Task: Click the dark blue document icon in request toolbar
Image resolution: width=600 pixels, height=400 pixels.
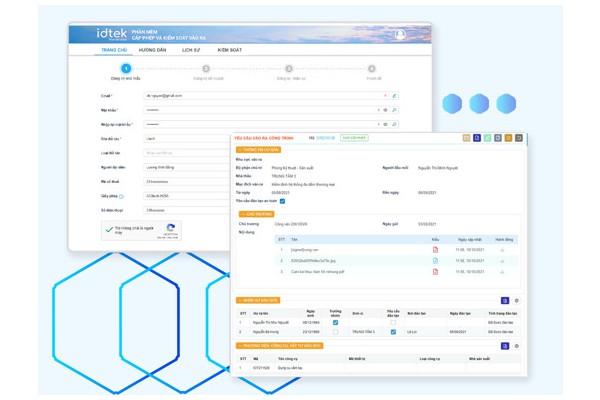Action: pyautogui.click(x=477, y=138)
